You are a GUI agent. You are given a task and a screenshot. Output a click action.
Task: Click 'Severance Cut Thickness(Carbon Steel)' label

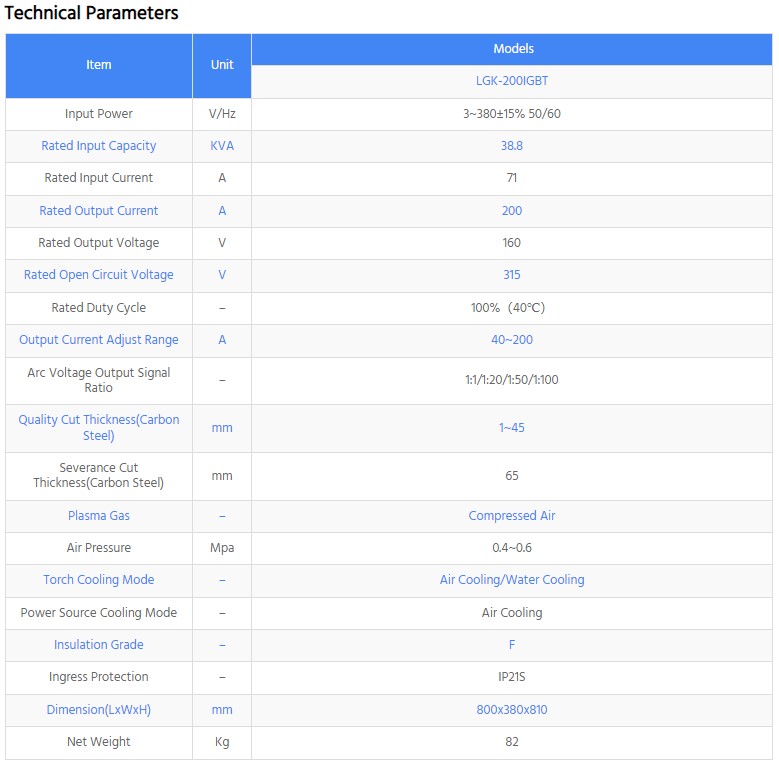pos(98,475)
